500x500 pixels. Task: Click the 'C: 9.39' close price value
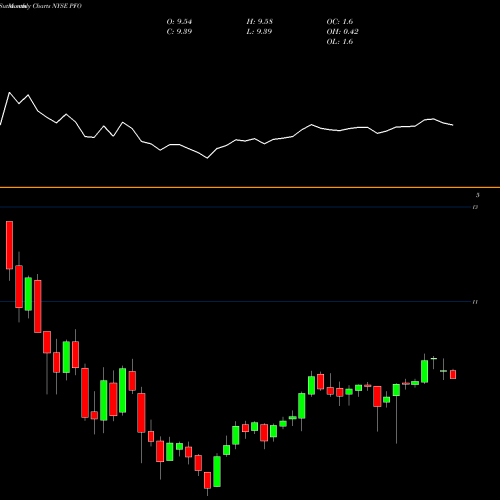point(179,32)
